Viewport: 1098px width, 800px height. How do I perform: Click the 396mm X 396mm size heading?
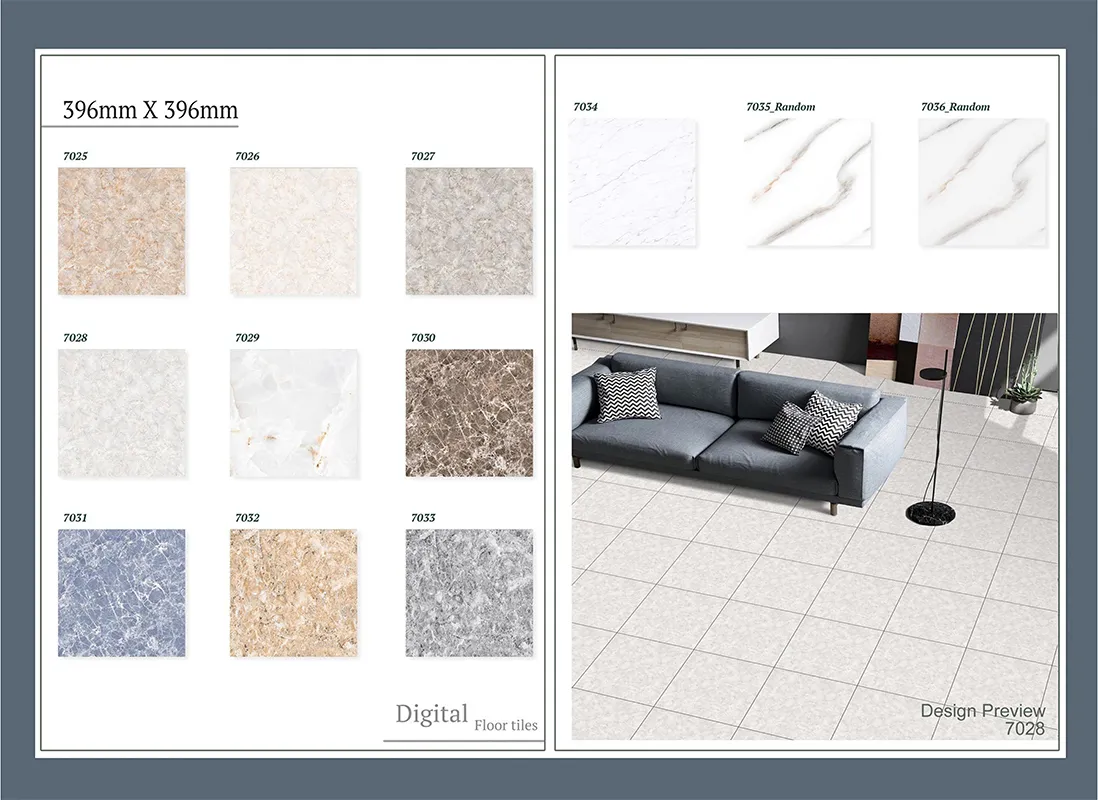click(x=150, y=110)
